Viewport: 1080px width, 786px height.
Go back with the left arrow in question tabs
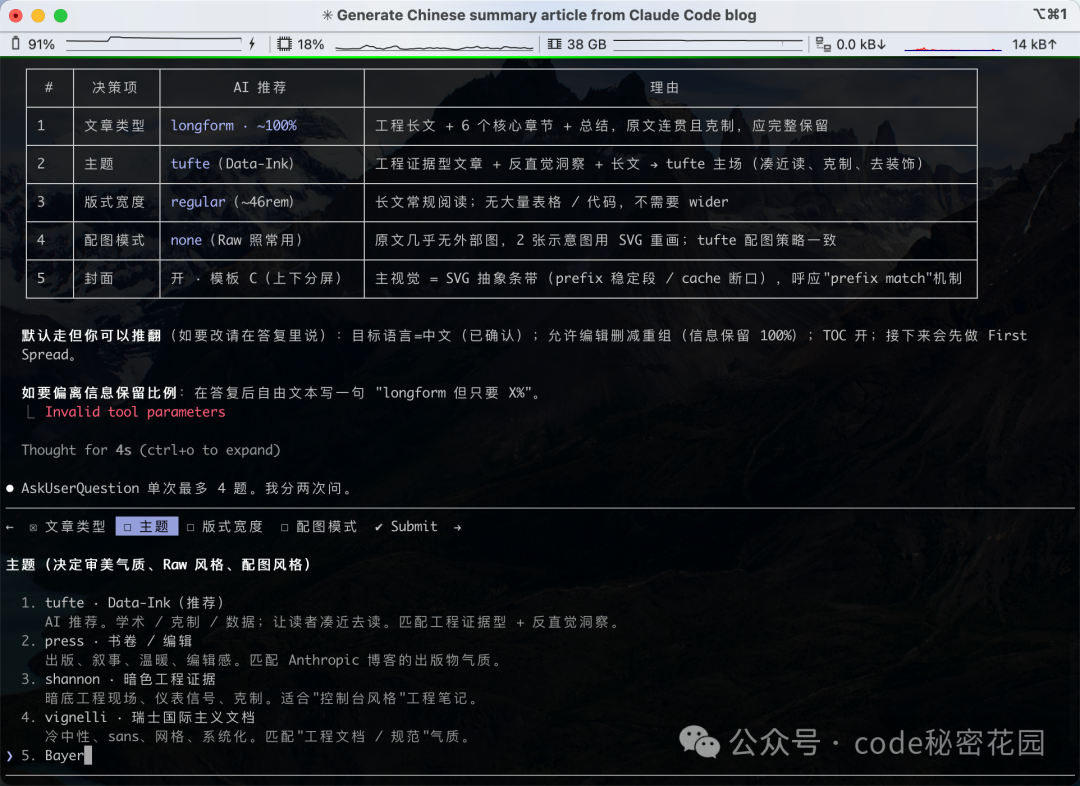10,527
